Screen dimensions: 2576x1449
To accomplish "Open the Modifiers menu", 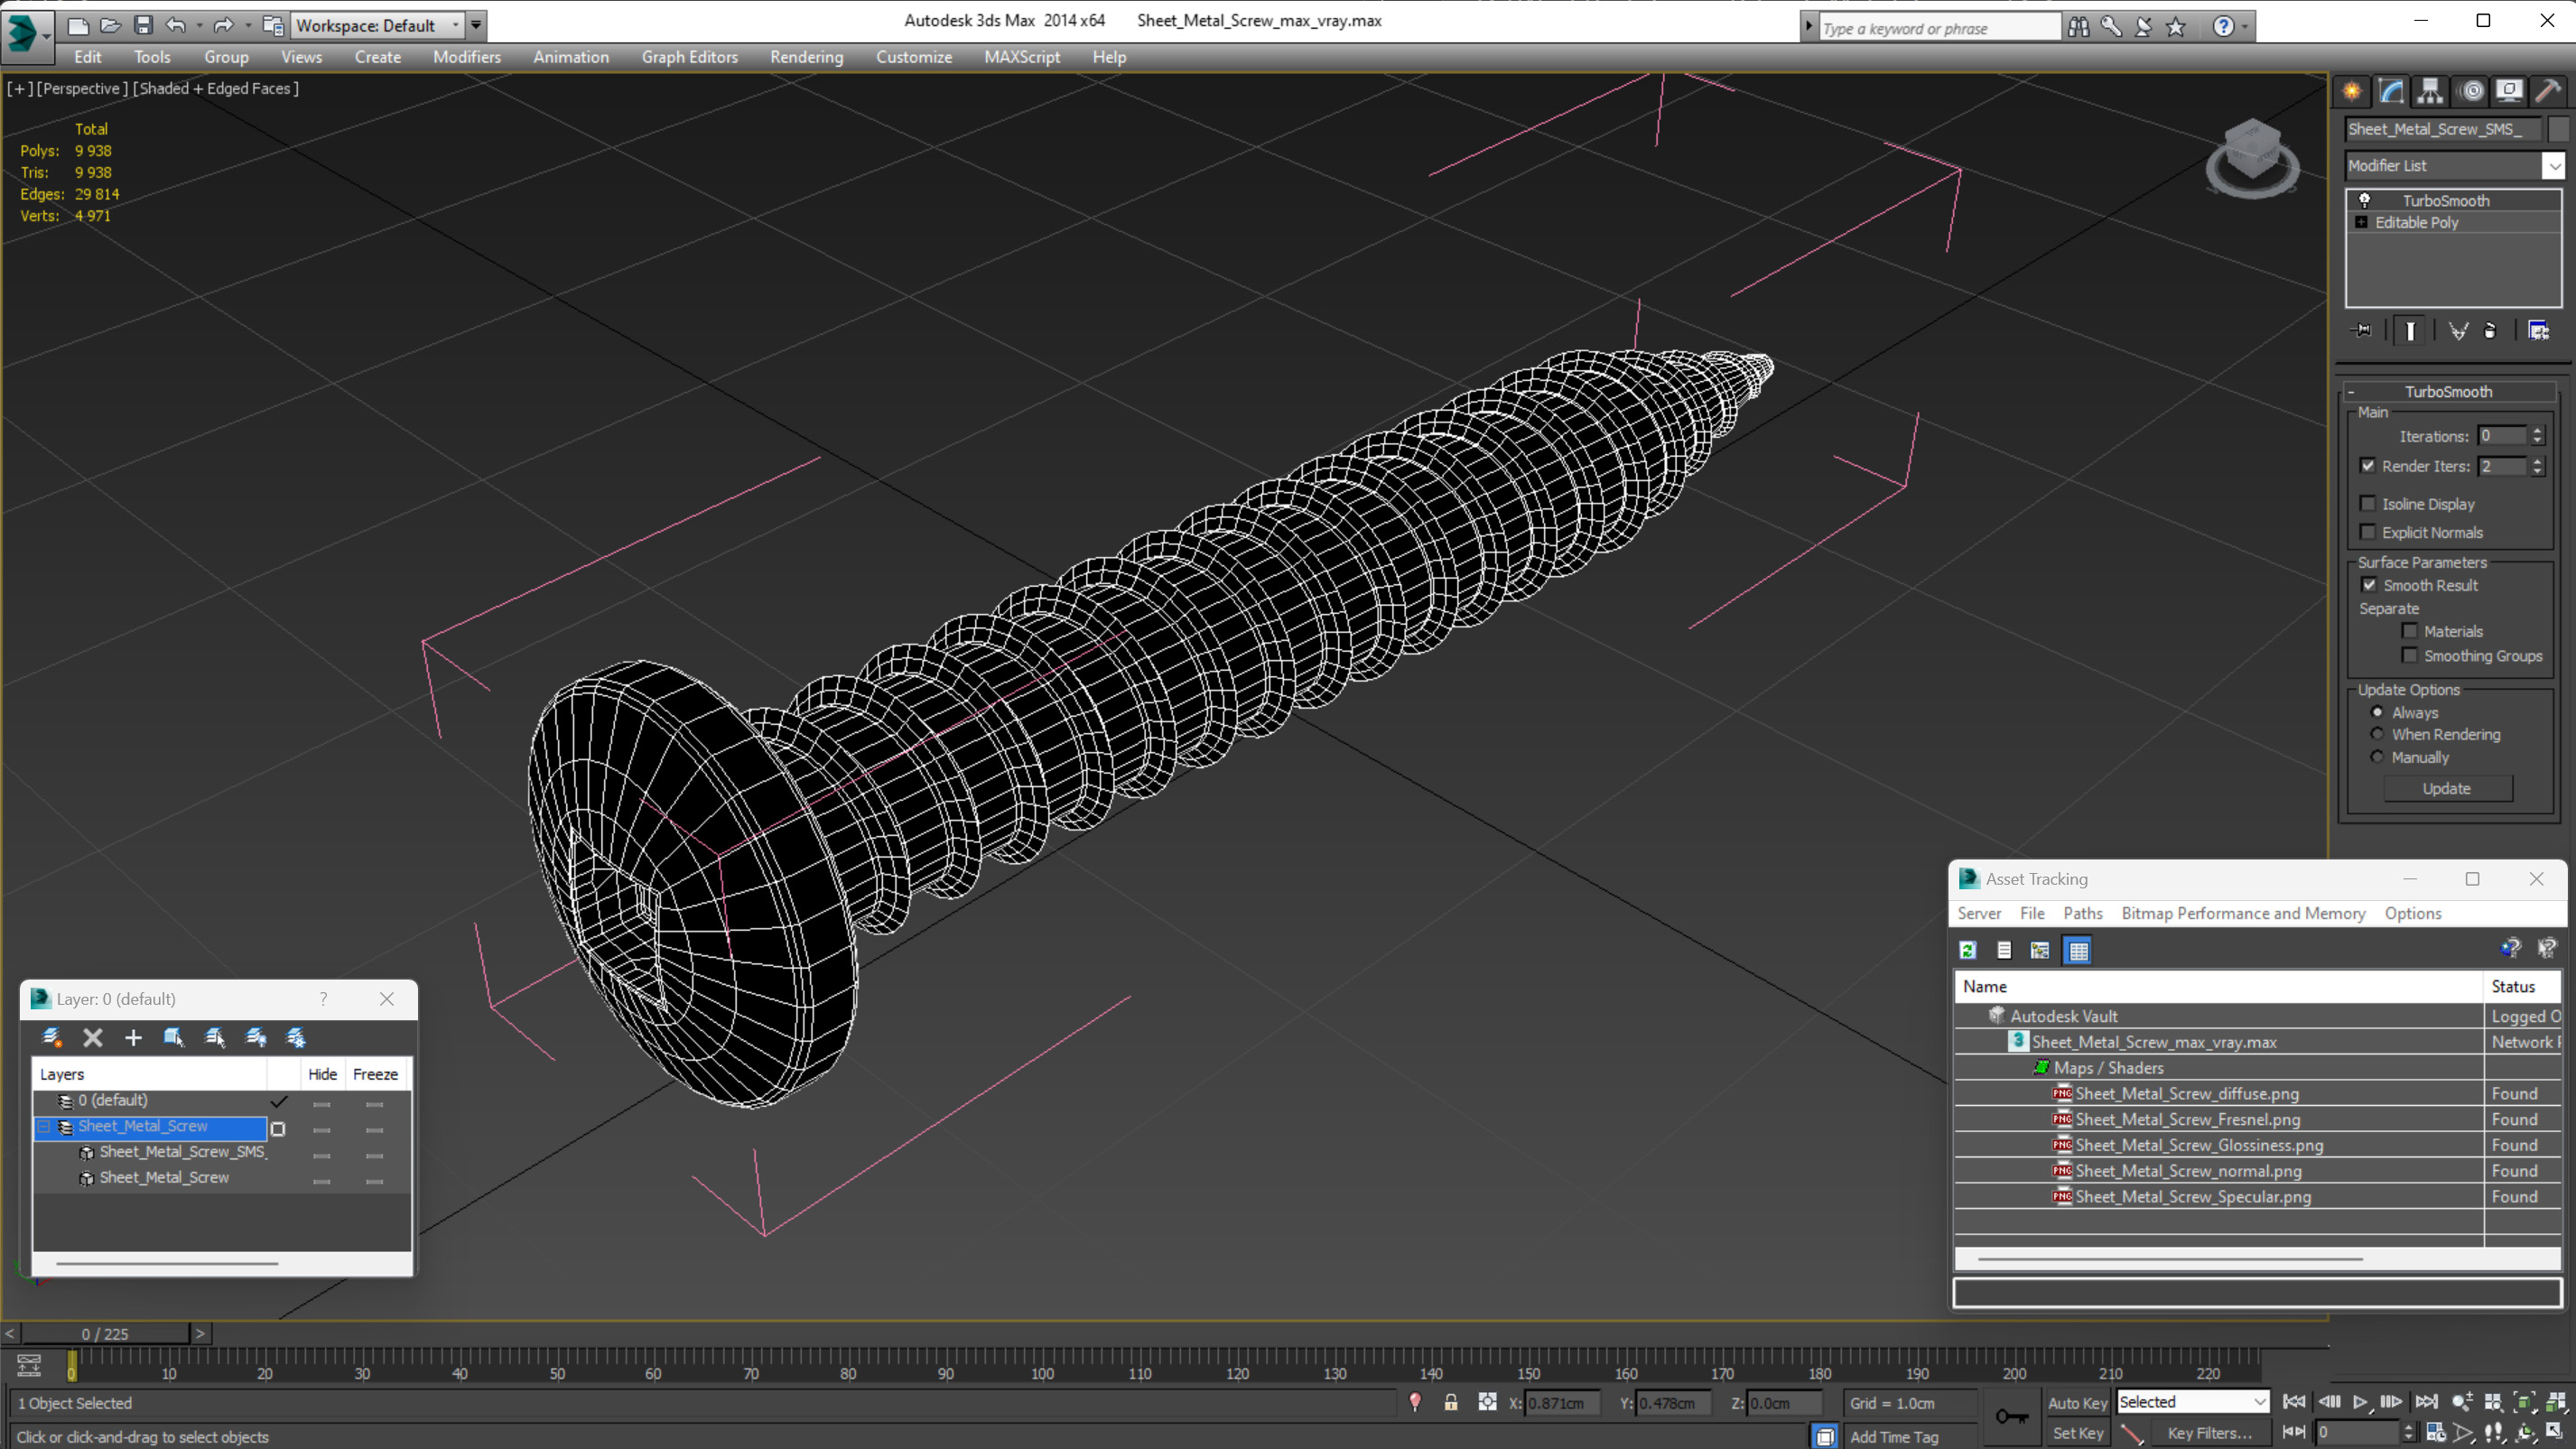I will (467, 57).
